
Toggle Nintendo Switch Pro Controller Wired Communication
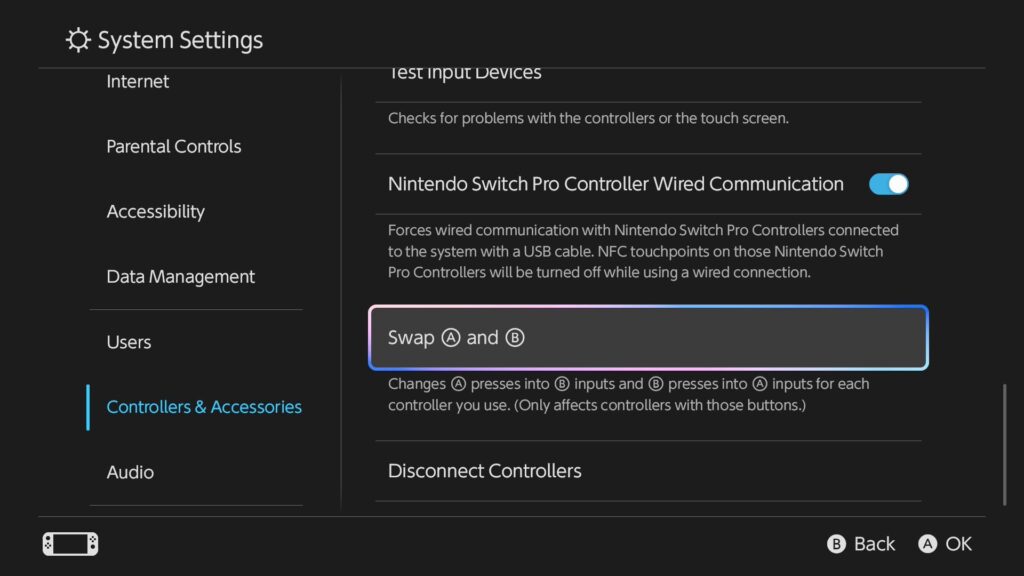click(x=888, y=184)
